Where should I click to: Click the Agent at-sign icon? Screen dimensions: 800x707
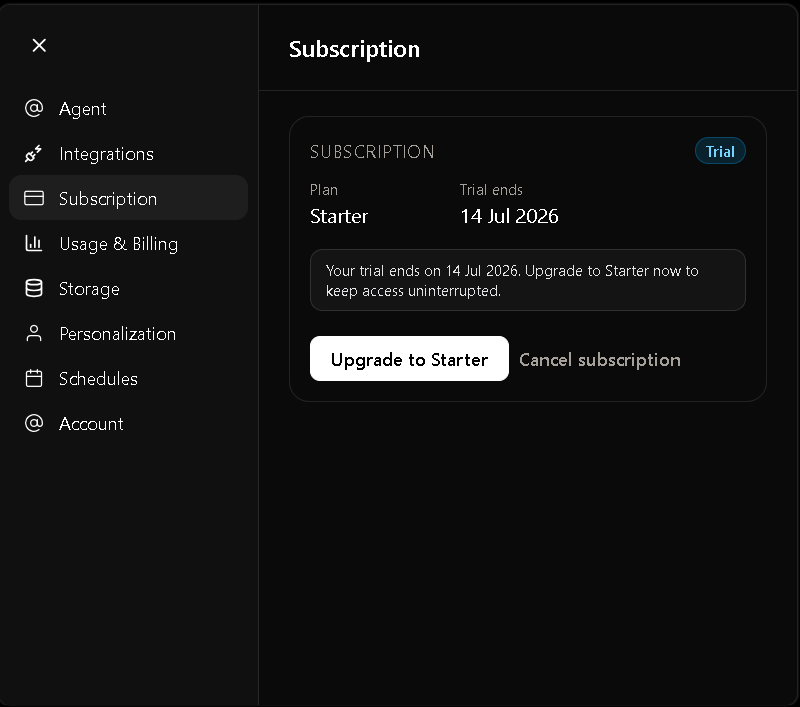point(34,108)
